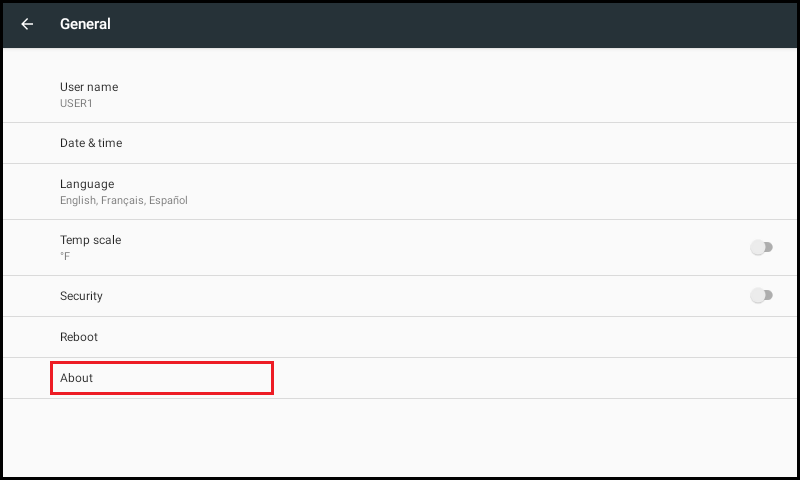The height and width of the screenshot is (480, 800).
Task: Click the English, Français, Español subtitle
Action: tap(123, 200)
